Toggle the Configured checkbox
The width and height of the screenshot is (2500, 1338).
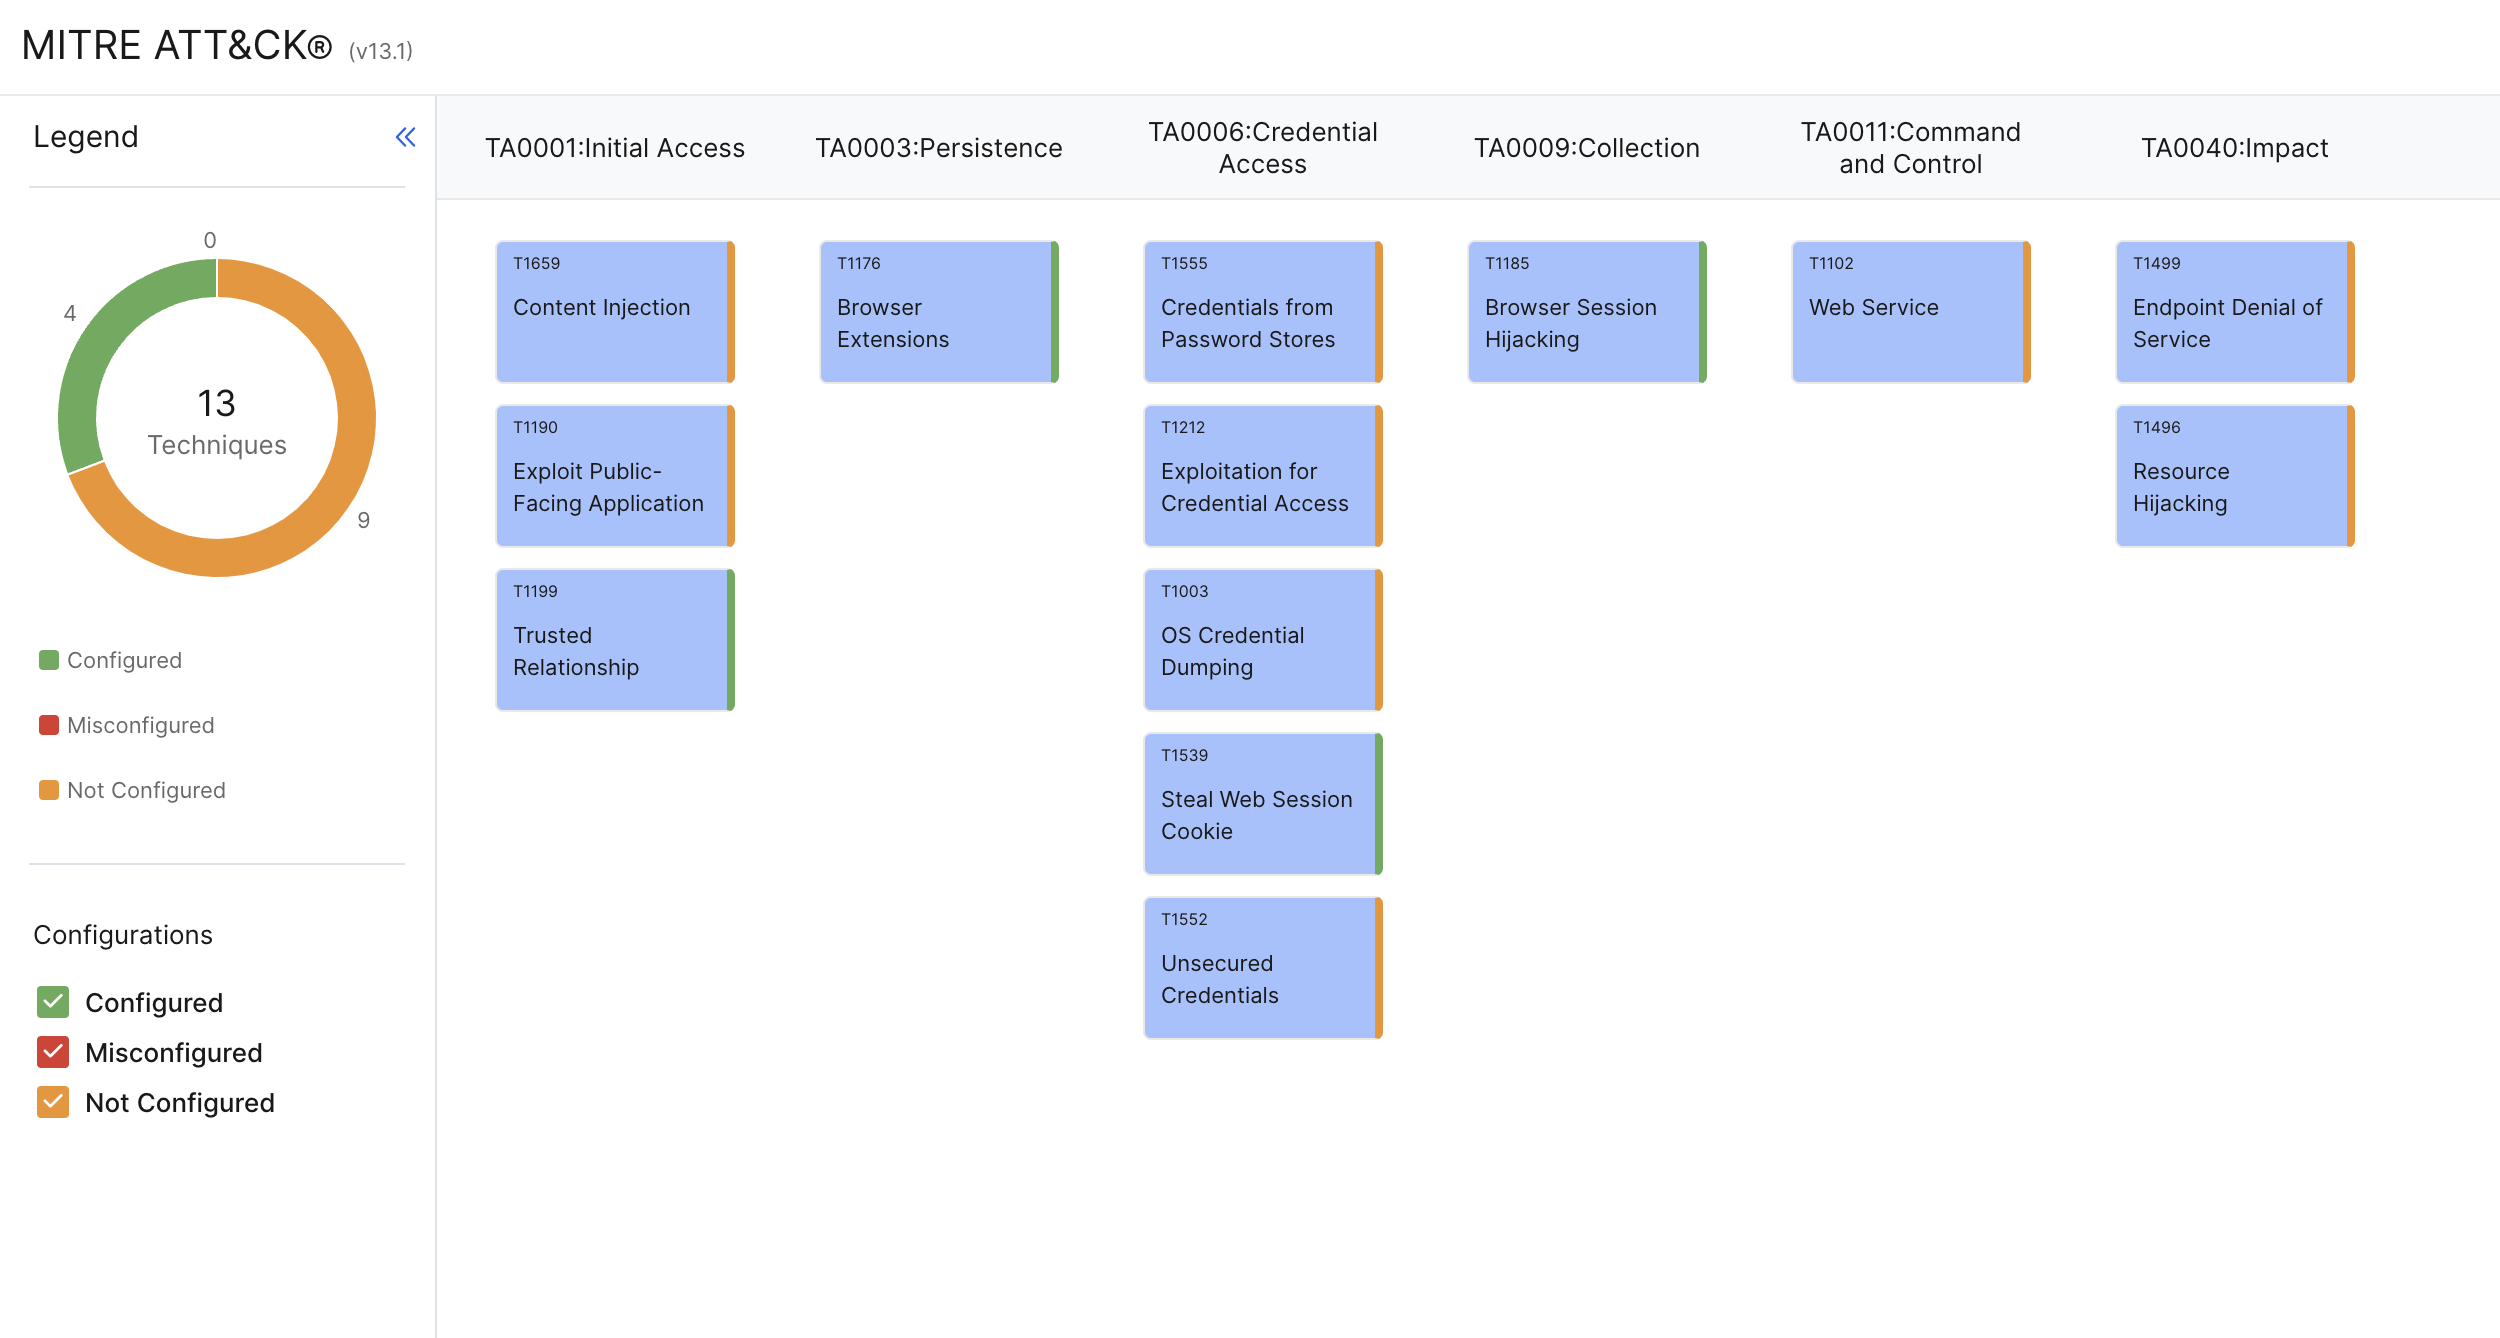click(53, 1002)
